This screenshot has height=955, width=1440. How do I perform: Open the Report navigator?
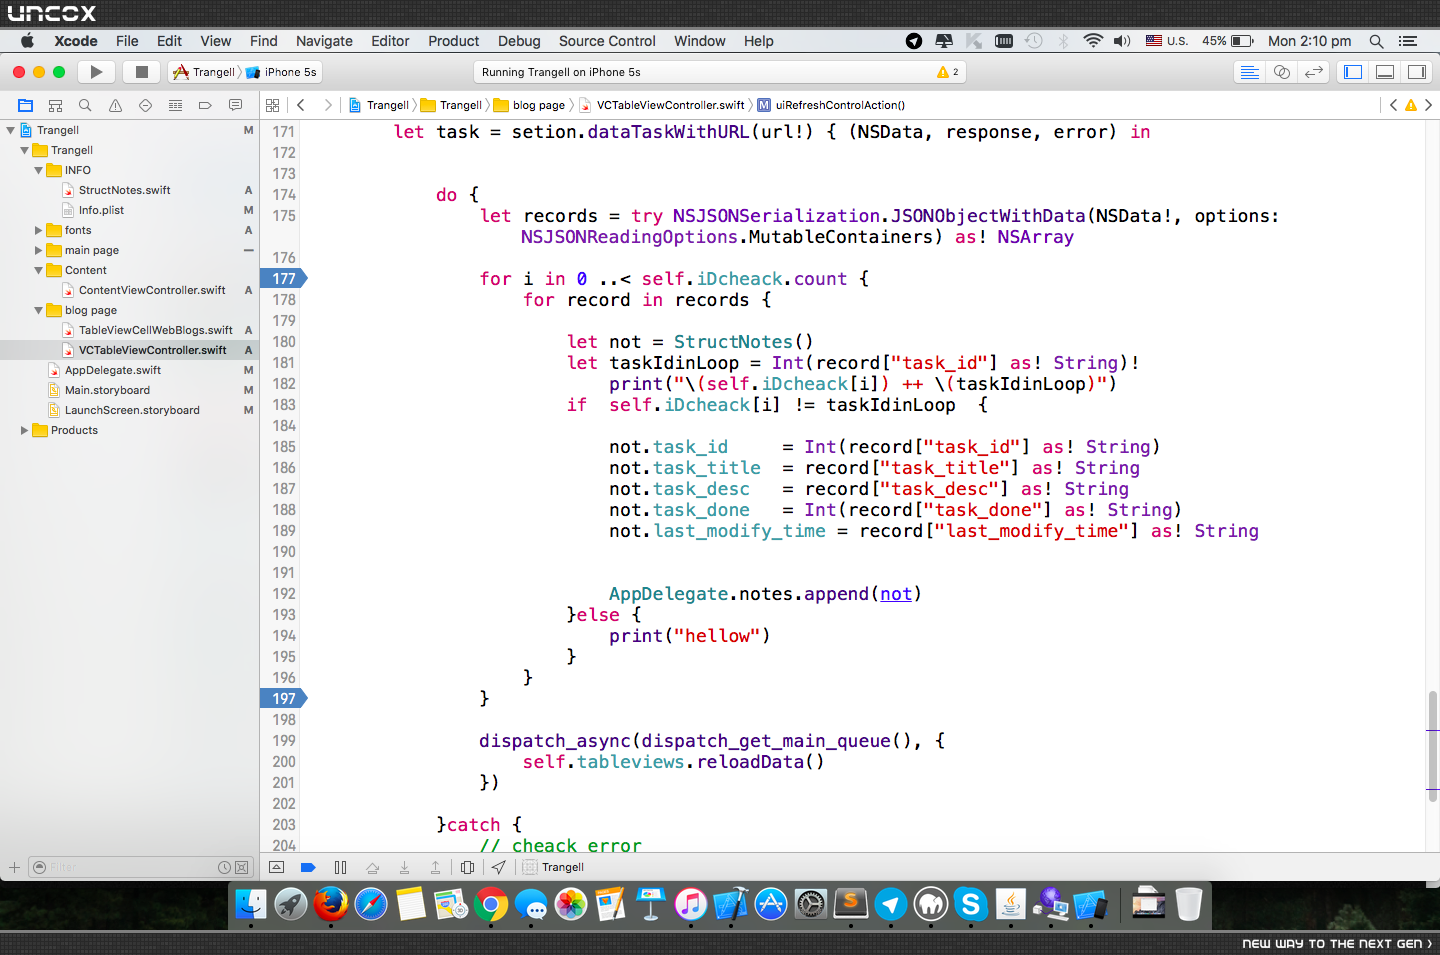(235, 105)
